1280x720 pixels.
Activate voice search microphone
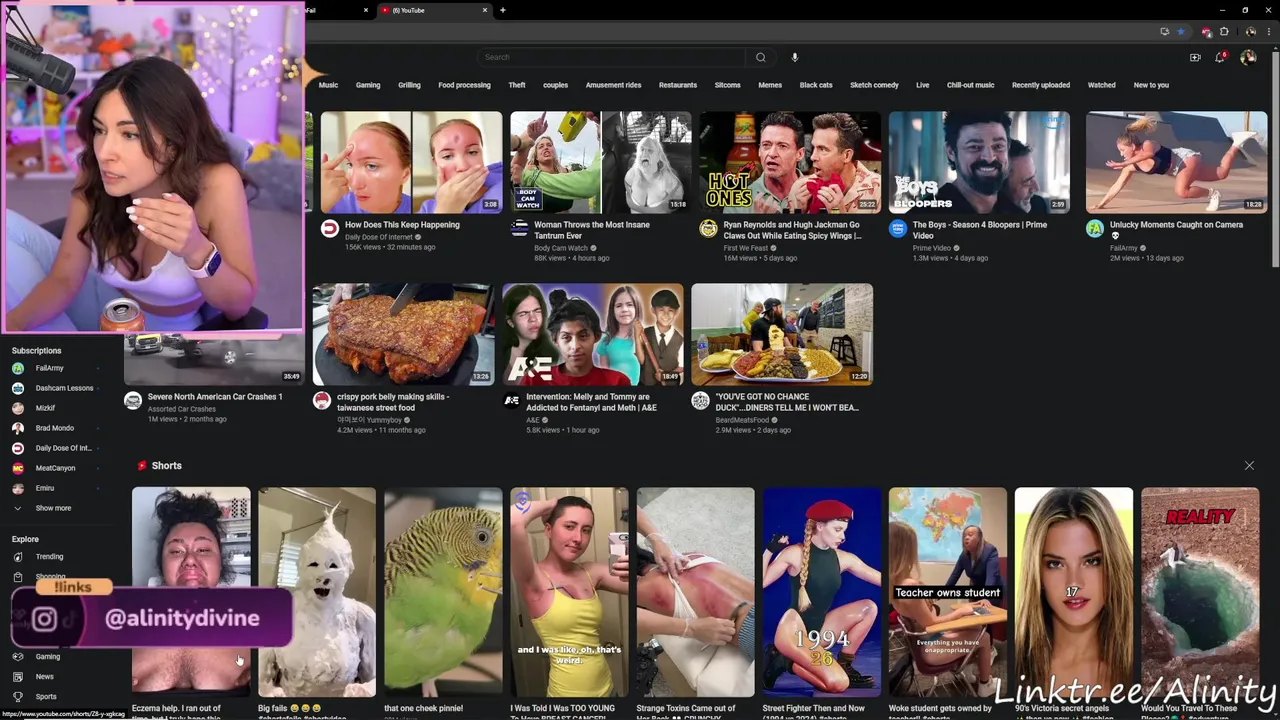[795, 57]
